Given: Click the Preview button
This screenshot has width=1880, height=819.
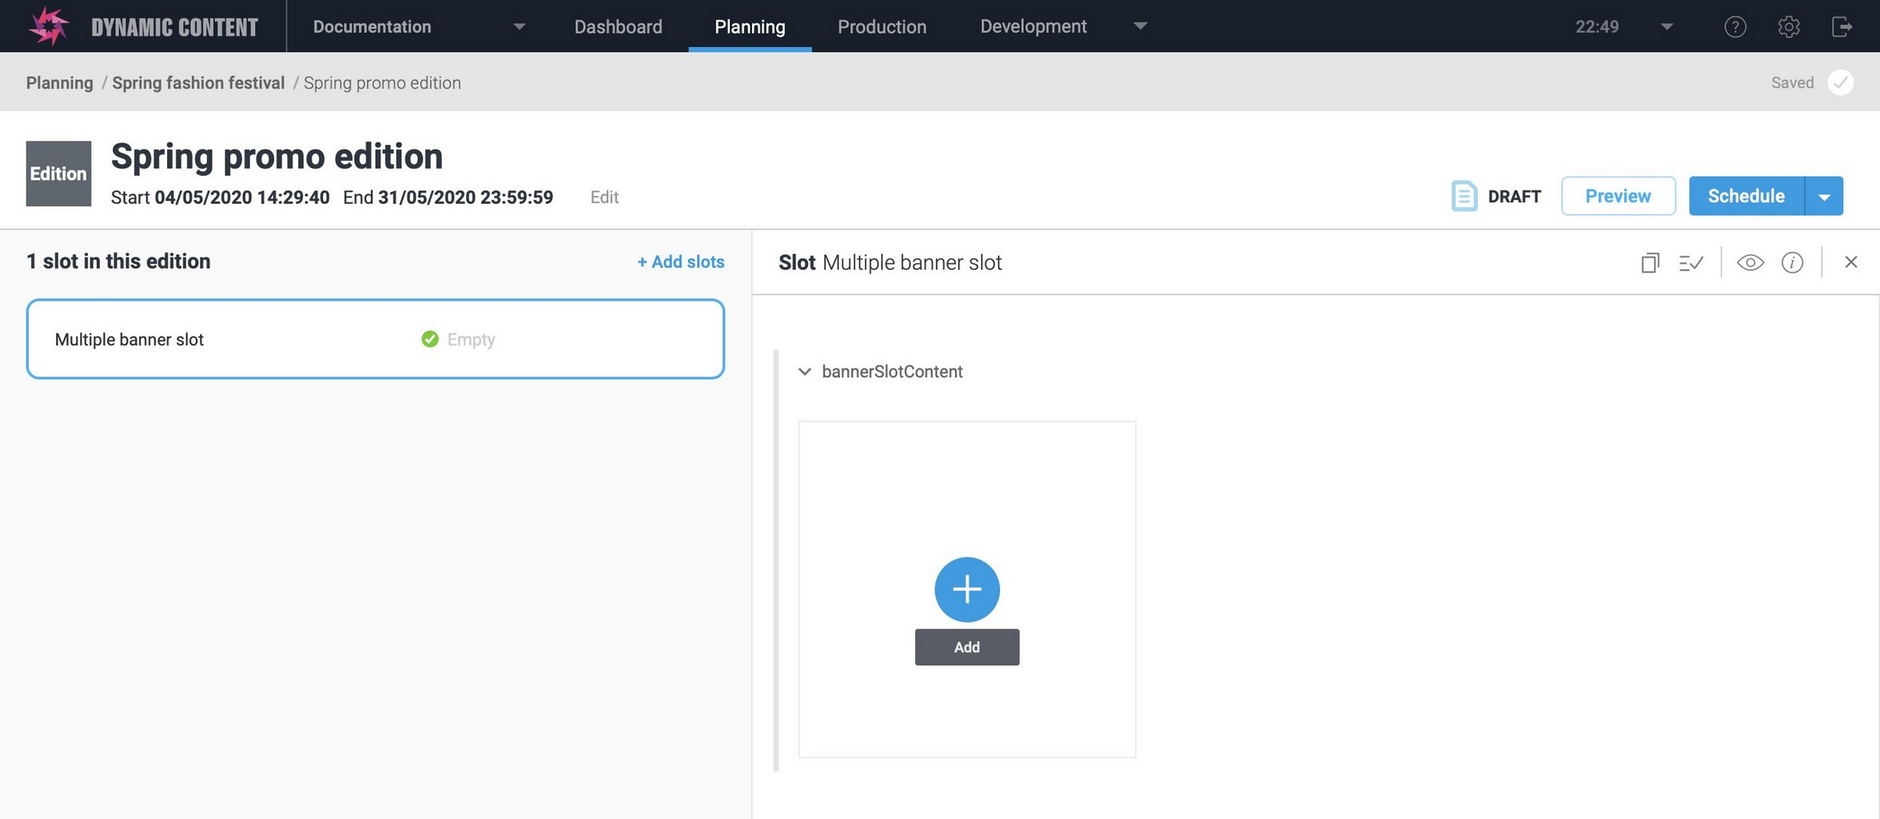Looking at the screenshot, I should (1617, 196).
